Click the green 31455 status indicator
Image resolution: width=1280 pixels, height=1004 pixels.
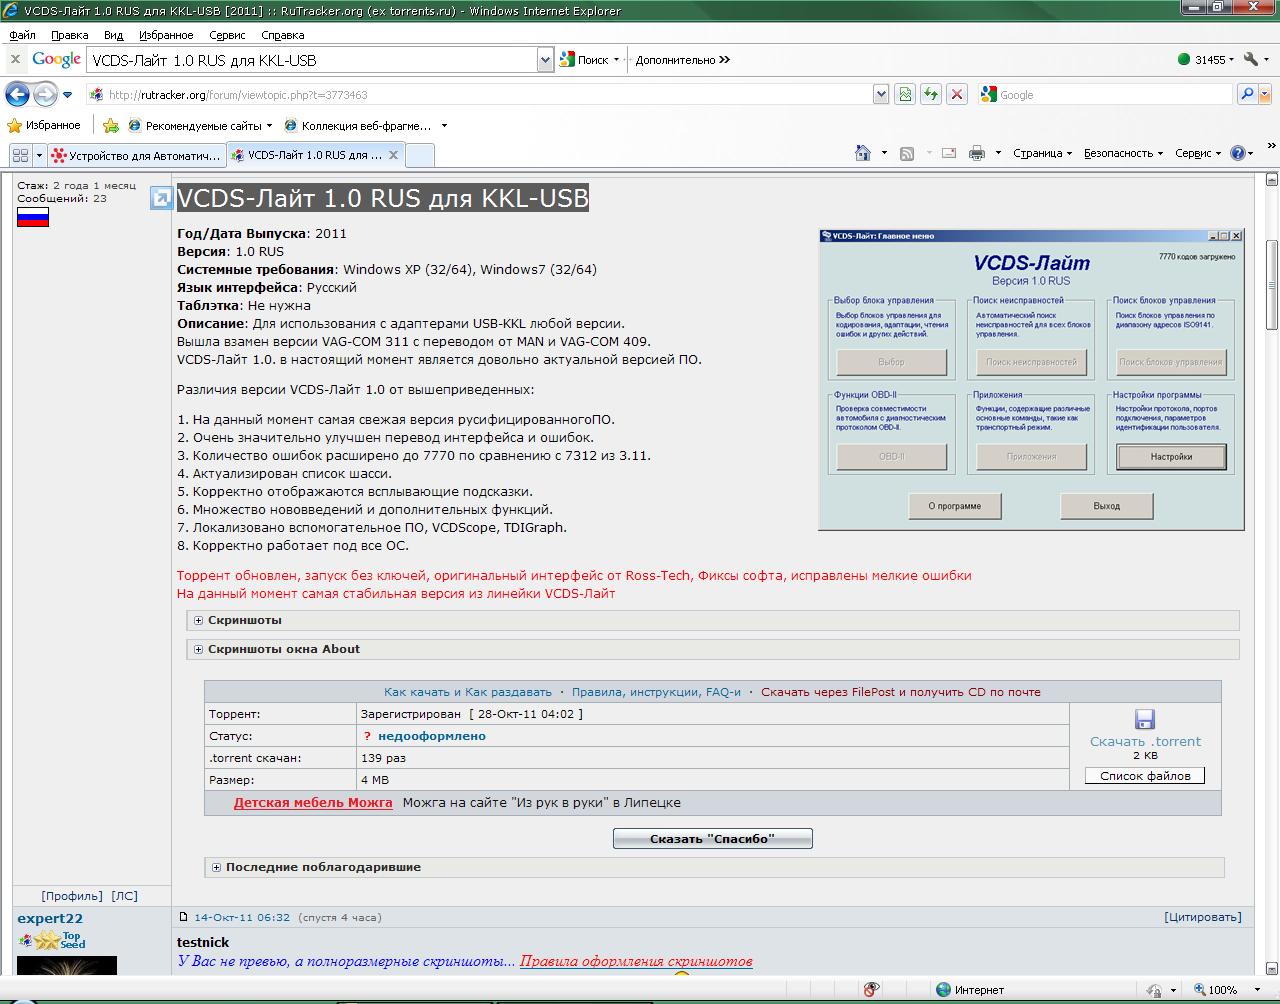coord(1204,60)
